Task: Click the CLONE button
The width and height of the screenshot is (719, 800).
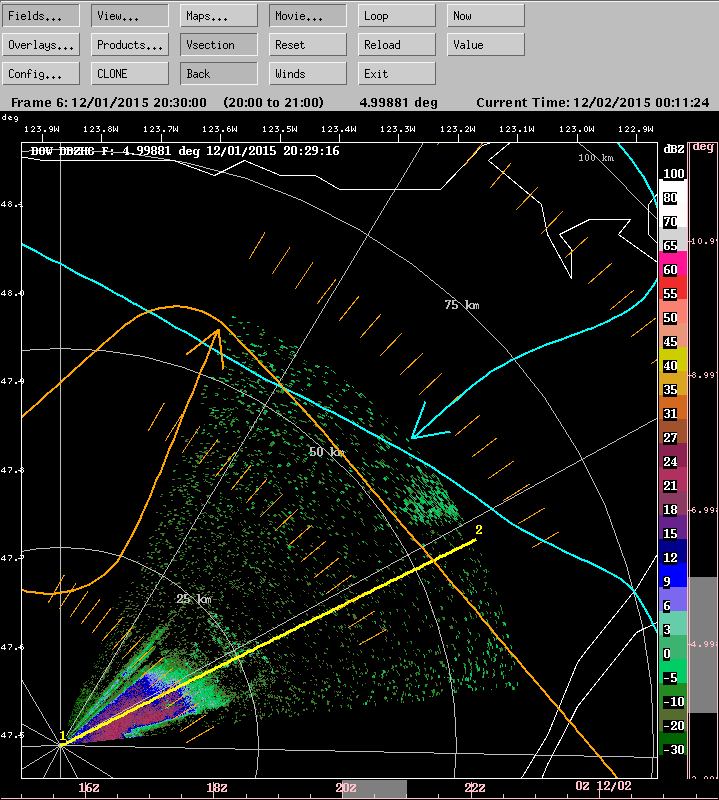Action: (130, 74)
